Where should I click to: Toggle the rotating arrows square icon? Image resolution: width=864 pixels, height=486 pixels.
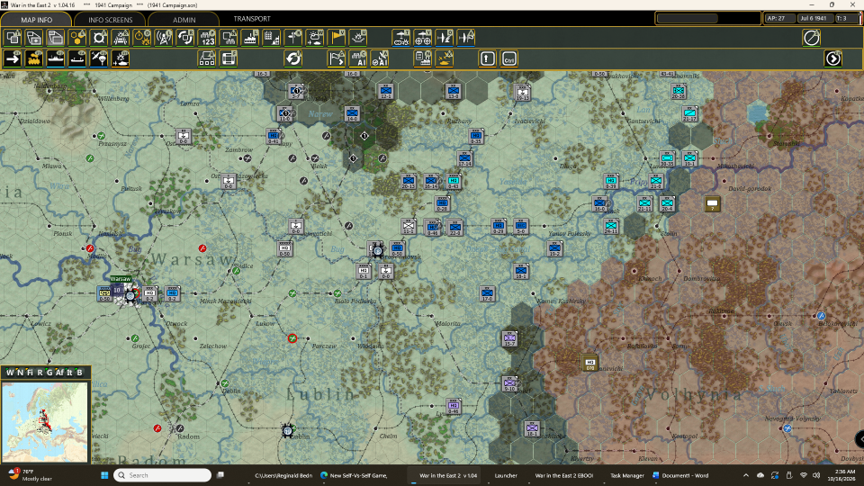(x=185, y=38)
